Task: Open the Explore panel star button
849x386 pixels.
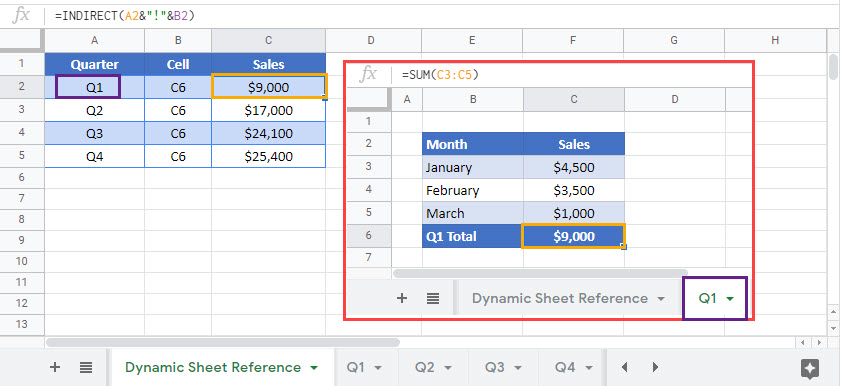Action: point(809,369)
